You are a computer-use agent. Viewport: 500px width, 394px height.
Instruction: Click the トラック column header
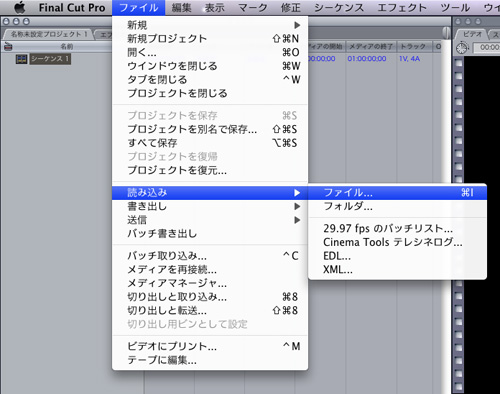(x=413, y=47)
